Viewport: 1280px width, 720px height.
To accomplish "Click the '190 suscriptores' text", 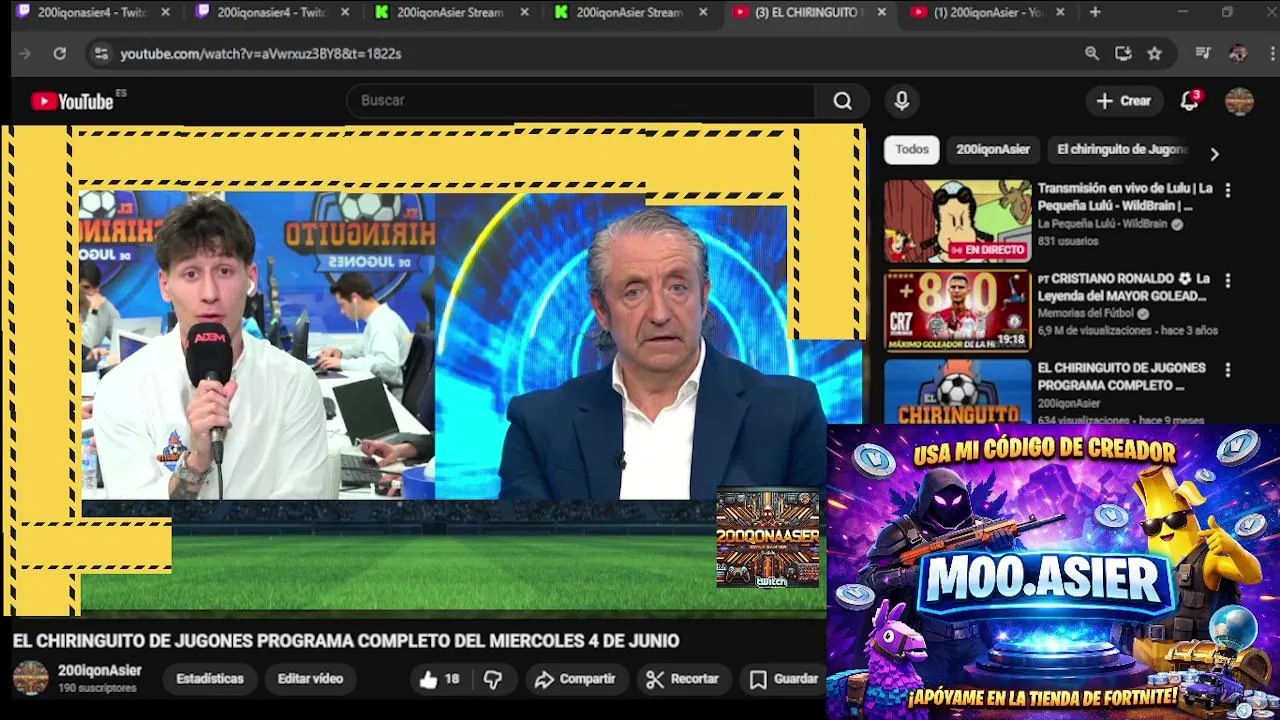I will 97,689.
